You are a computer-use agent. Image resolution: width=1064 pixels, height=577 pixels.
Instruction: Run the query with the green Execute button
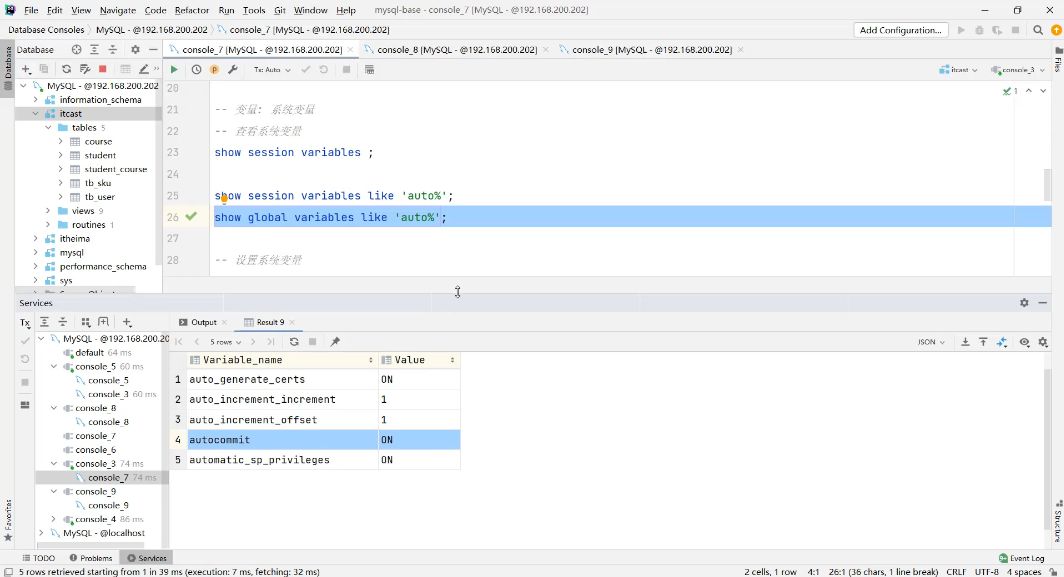pyautogui.click(x=174, y=70)
